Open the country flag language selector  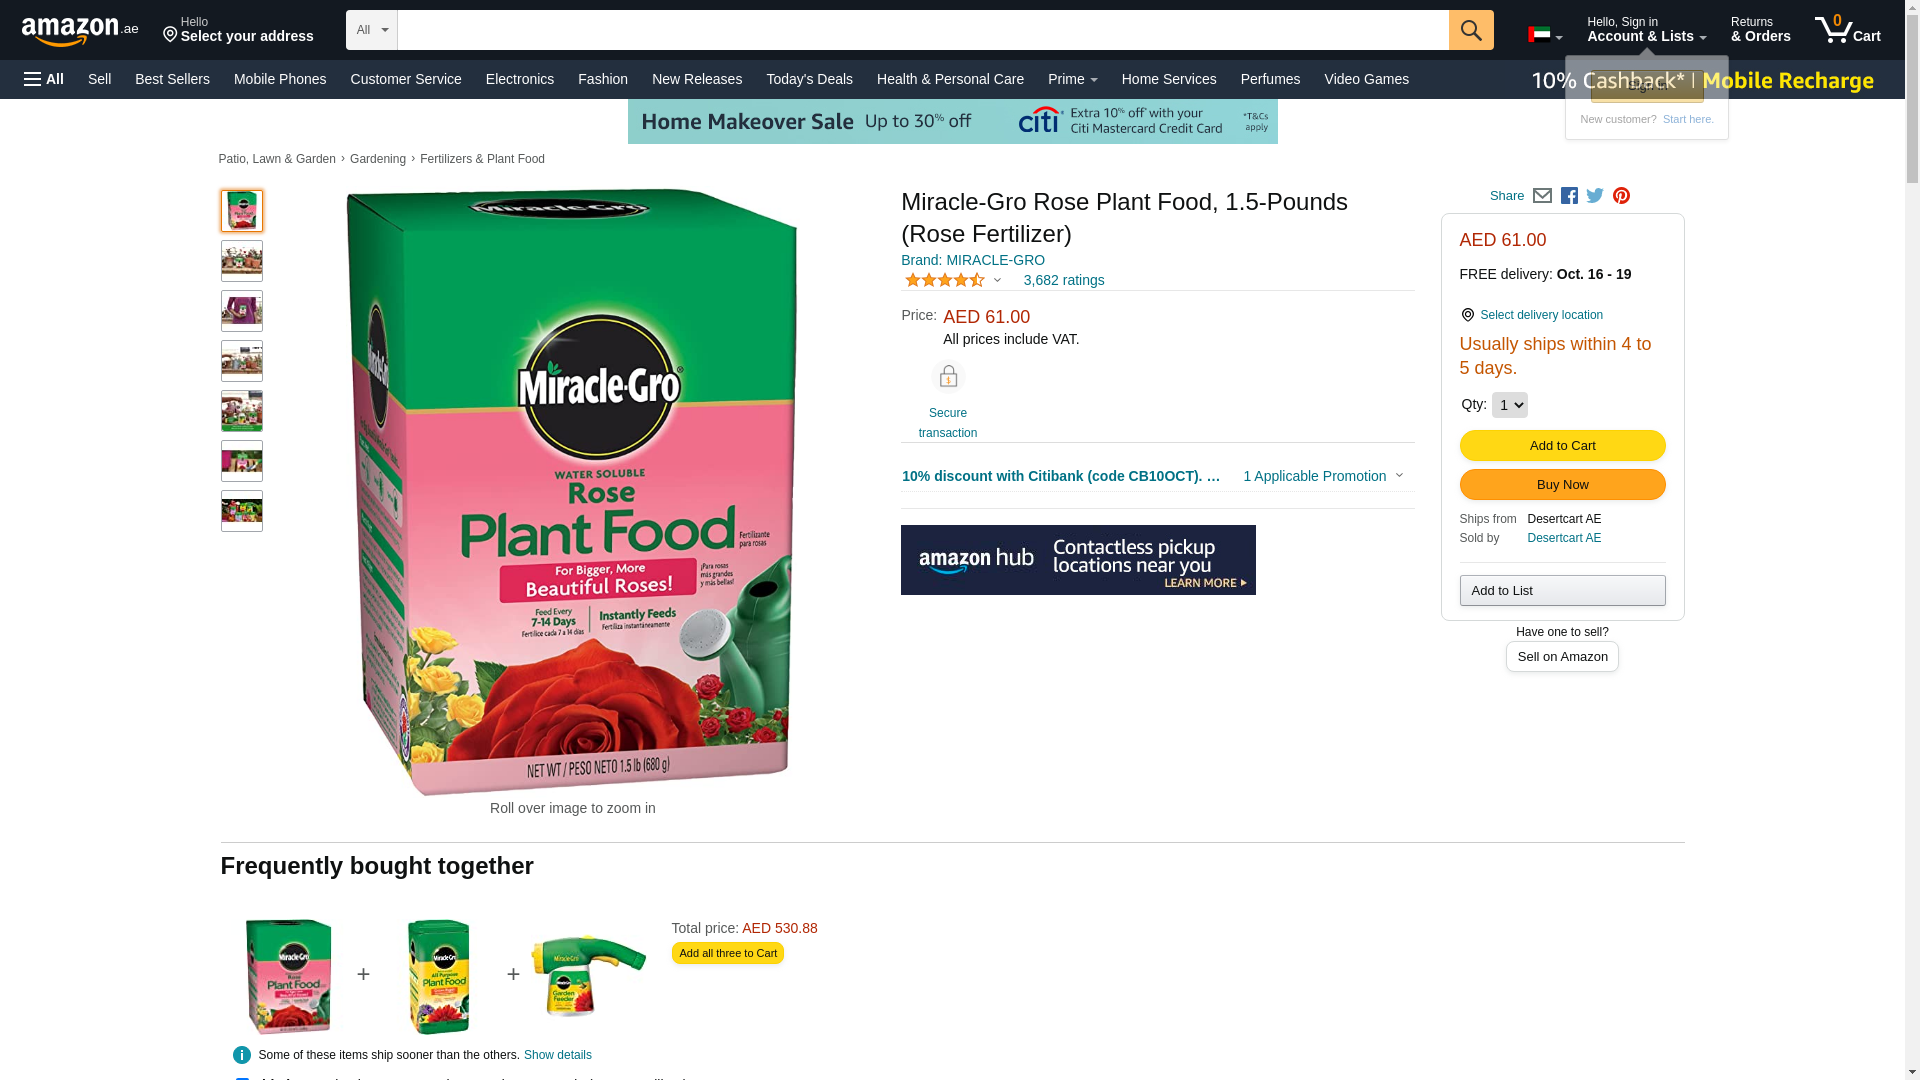pos(1544,35)
